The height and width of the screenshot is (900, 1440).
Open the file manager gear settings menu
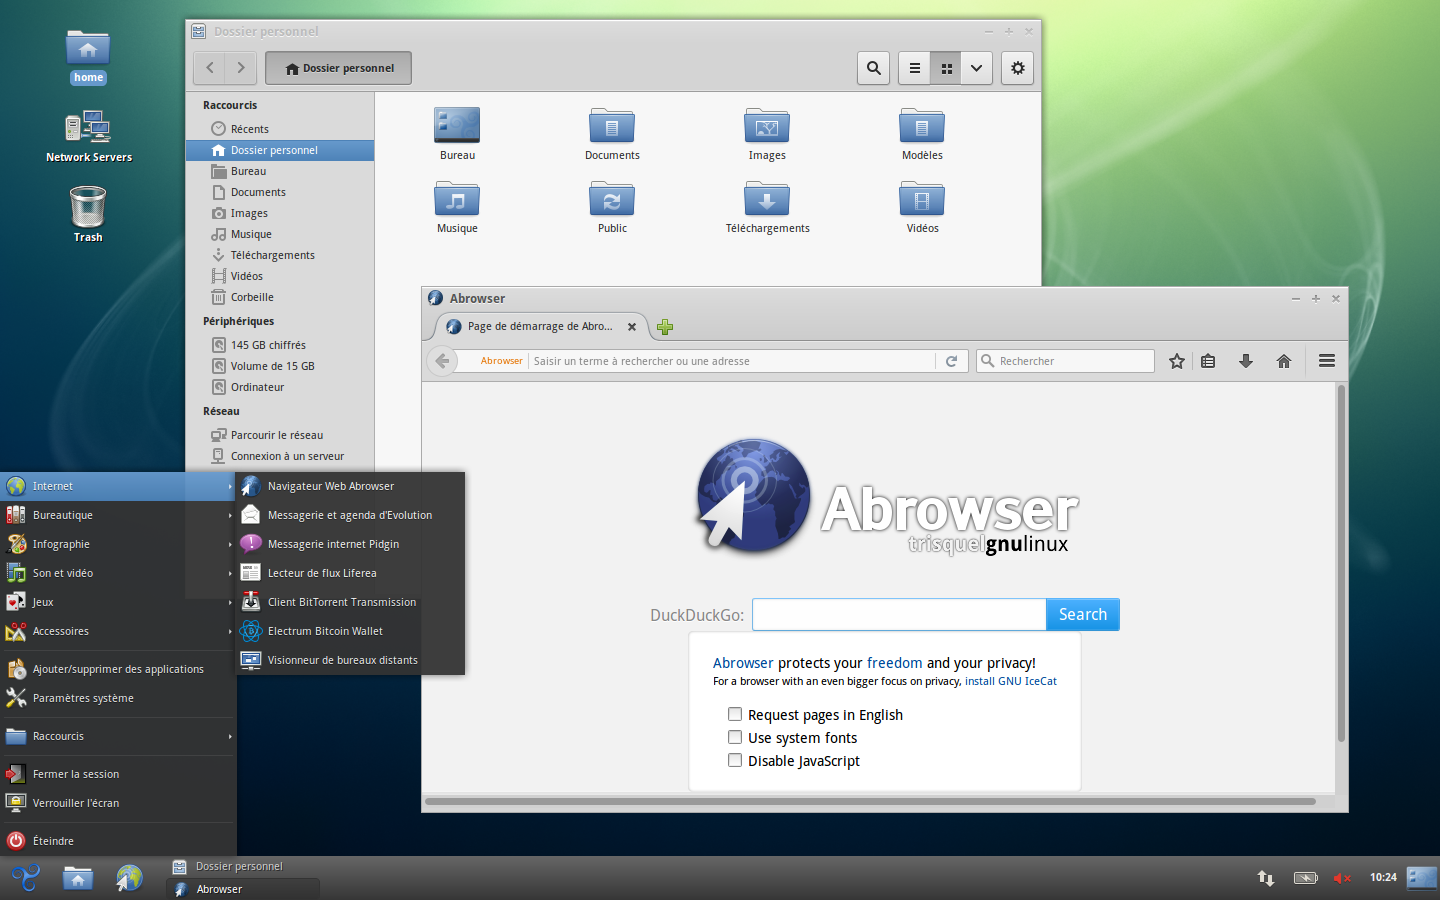tap(1017, 68)
